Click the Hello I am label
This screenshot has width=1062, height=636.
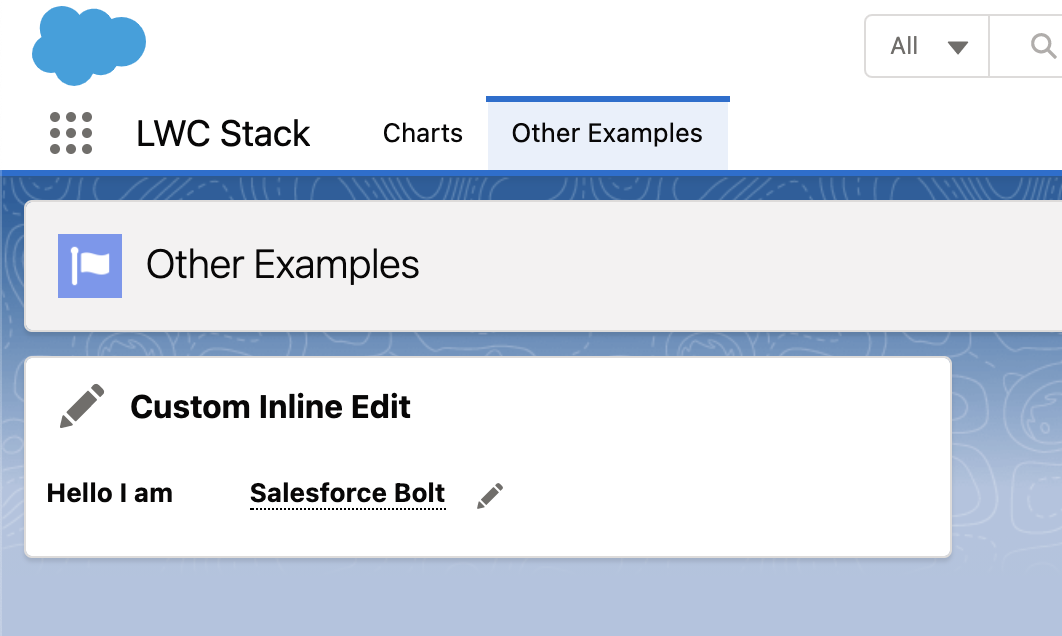click(110, 493)
